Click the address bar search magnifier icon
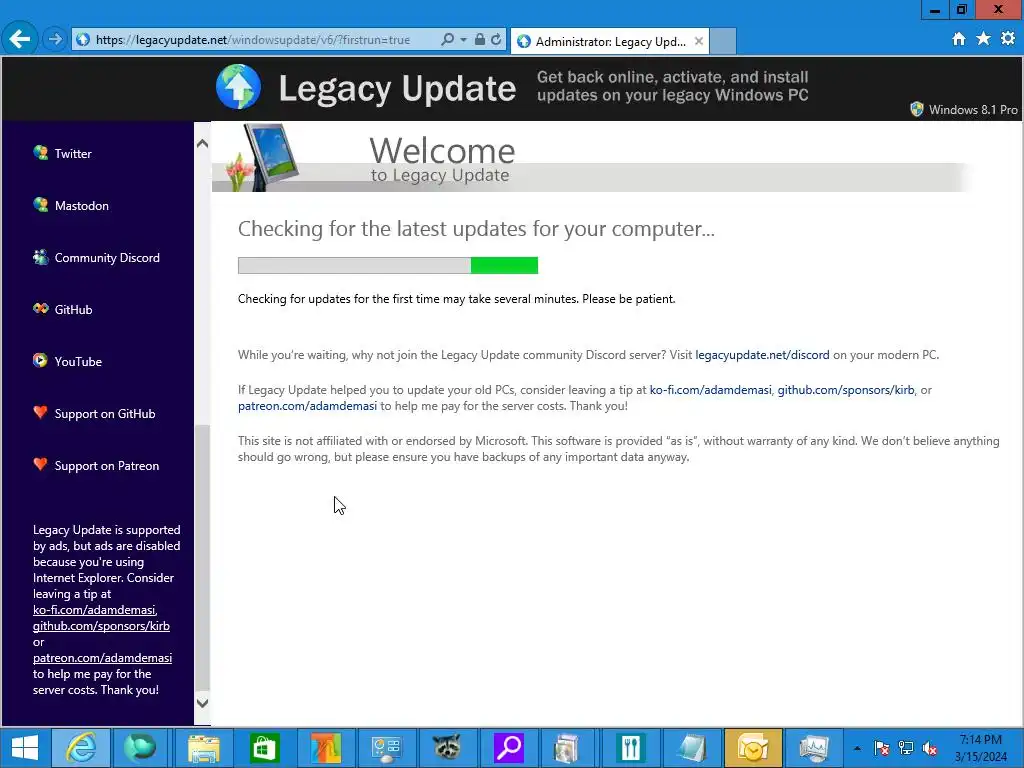The width and height of the screenshot is (1024, 768). 447,39
